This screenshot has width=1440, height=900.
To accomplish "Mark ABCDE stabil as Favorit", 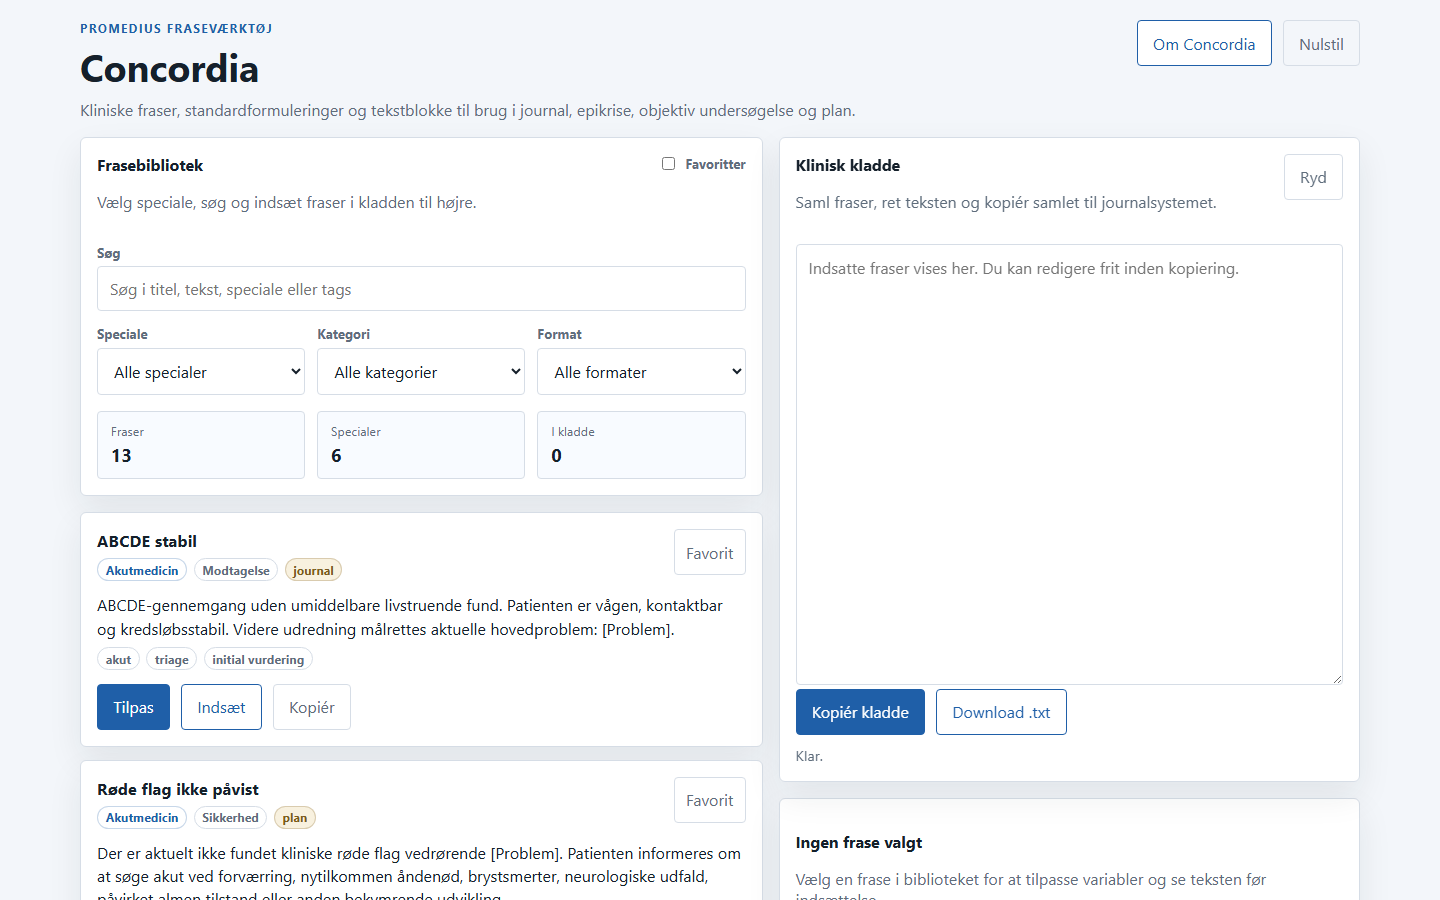I will pos(710,553).
